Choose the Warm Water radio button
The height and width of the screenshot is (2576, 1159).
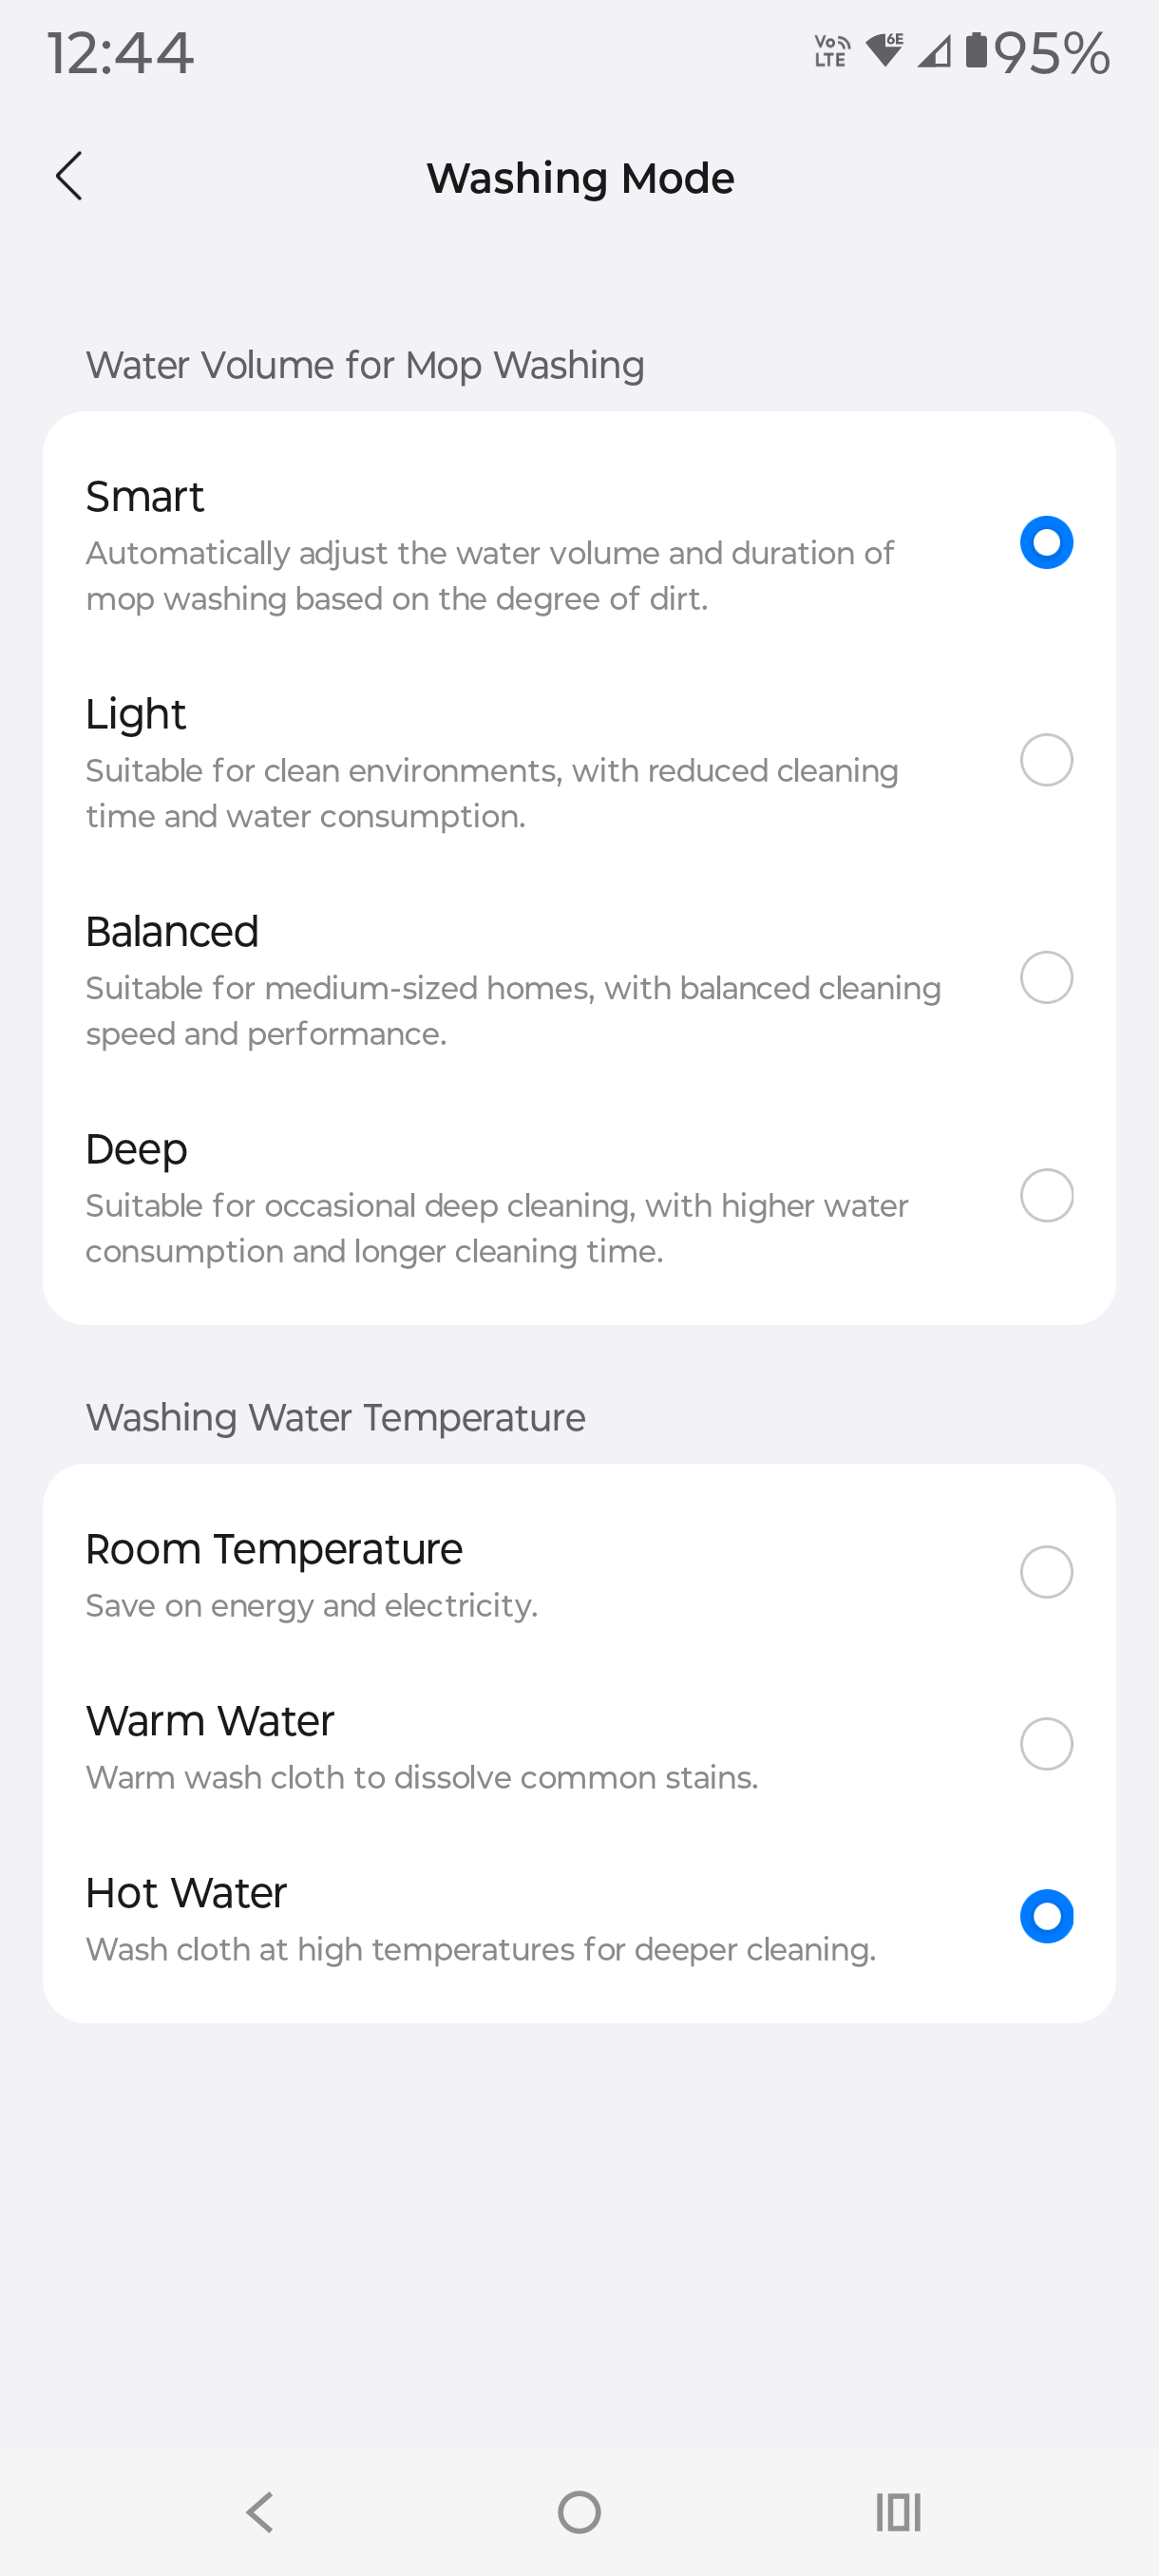[x=1046, y=1744]
